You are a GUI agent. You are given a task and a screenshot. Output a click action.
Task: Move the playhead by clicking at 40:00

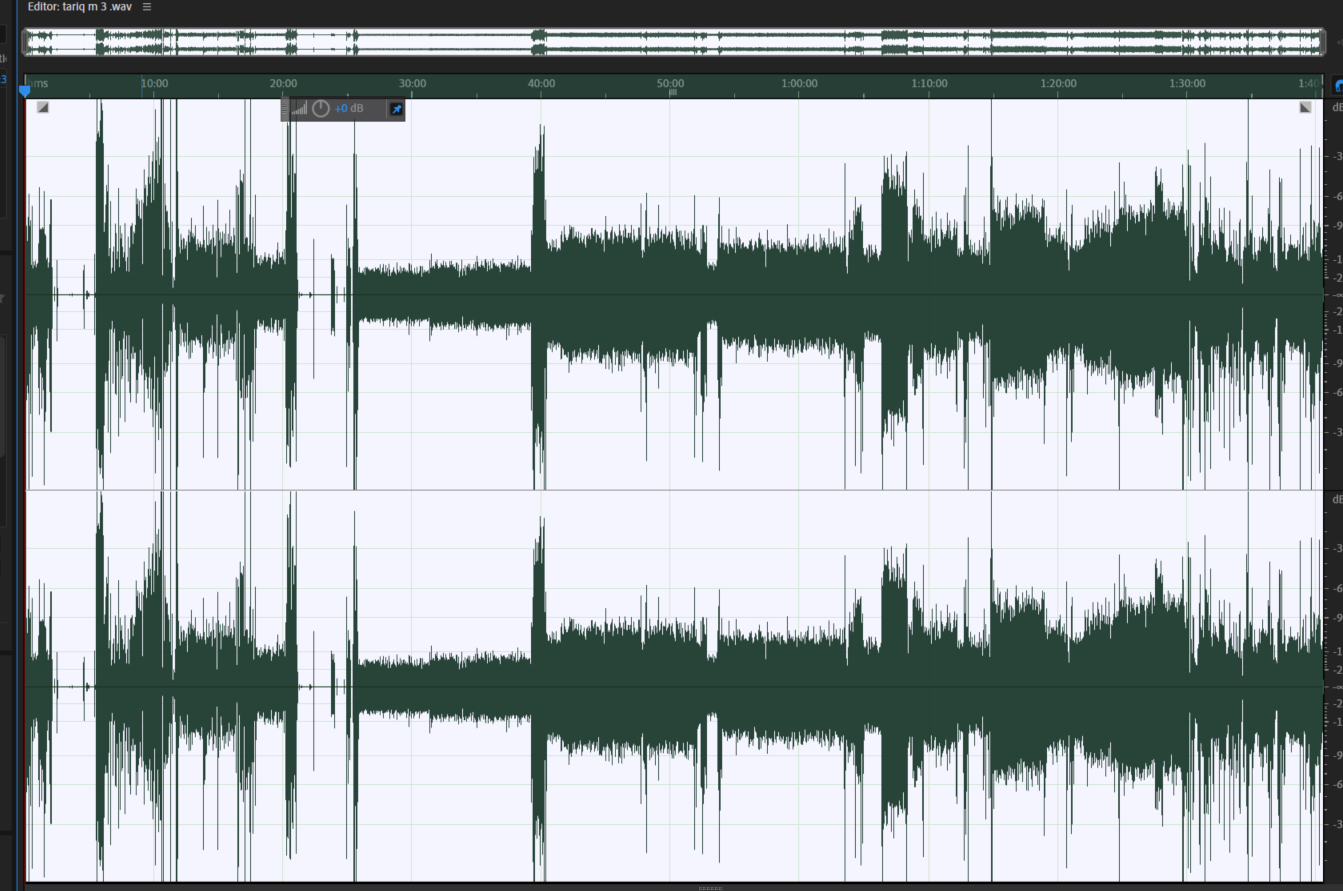542,84
